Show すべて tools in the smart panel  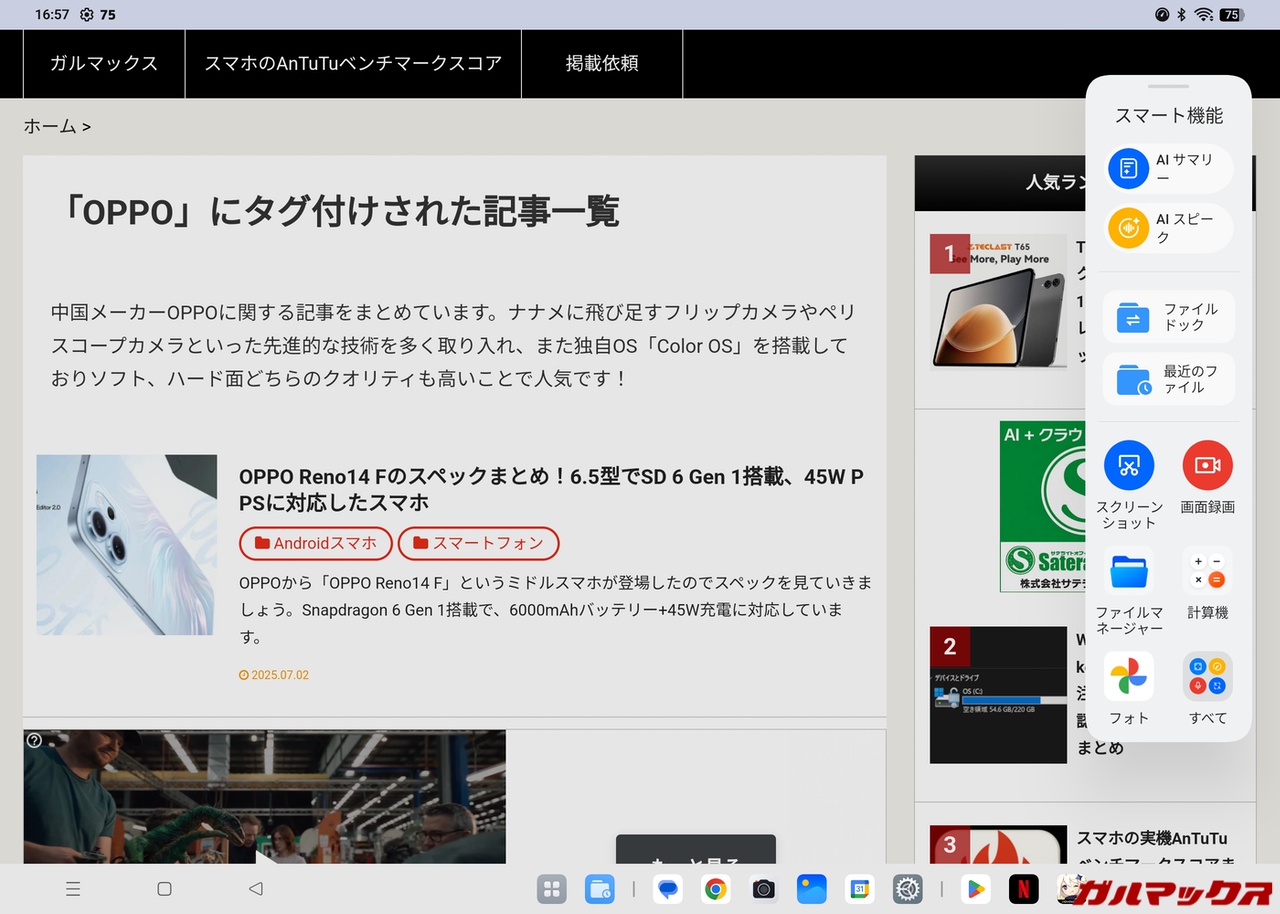click(1207, 677)
